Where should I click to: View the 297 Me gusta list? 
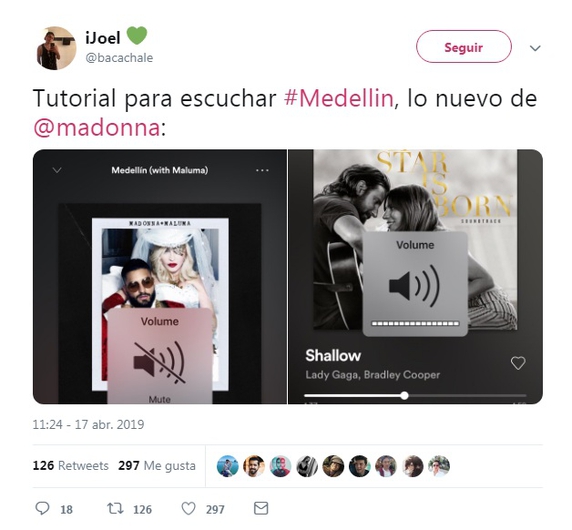tap(156, 465)
